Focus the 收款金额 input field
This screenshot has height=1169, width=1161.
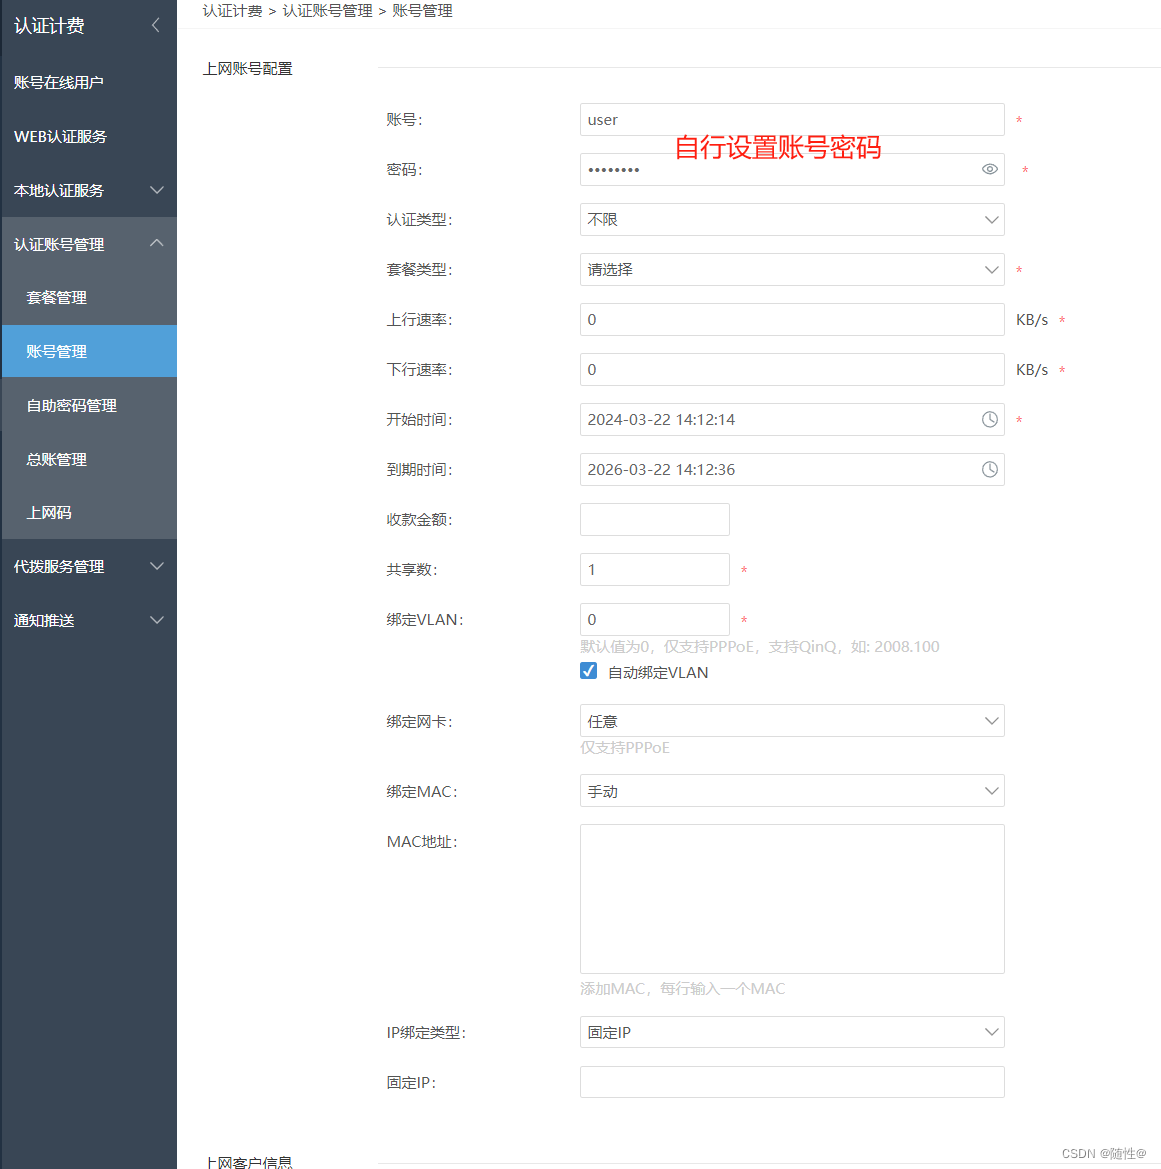click(655, 519)
